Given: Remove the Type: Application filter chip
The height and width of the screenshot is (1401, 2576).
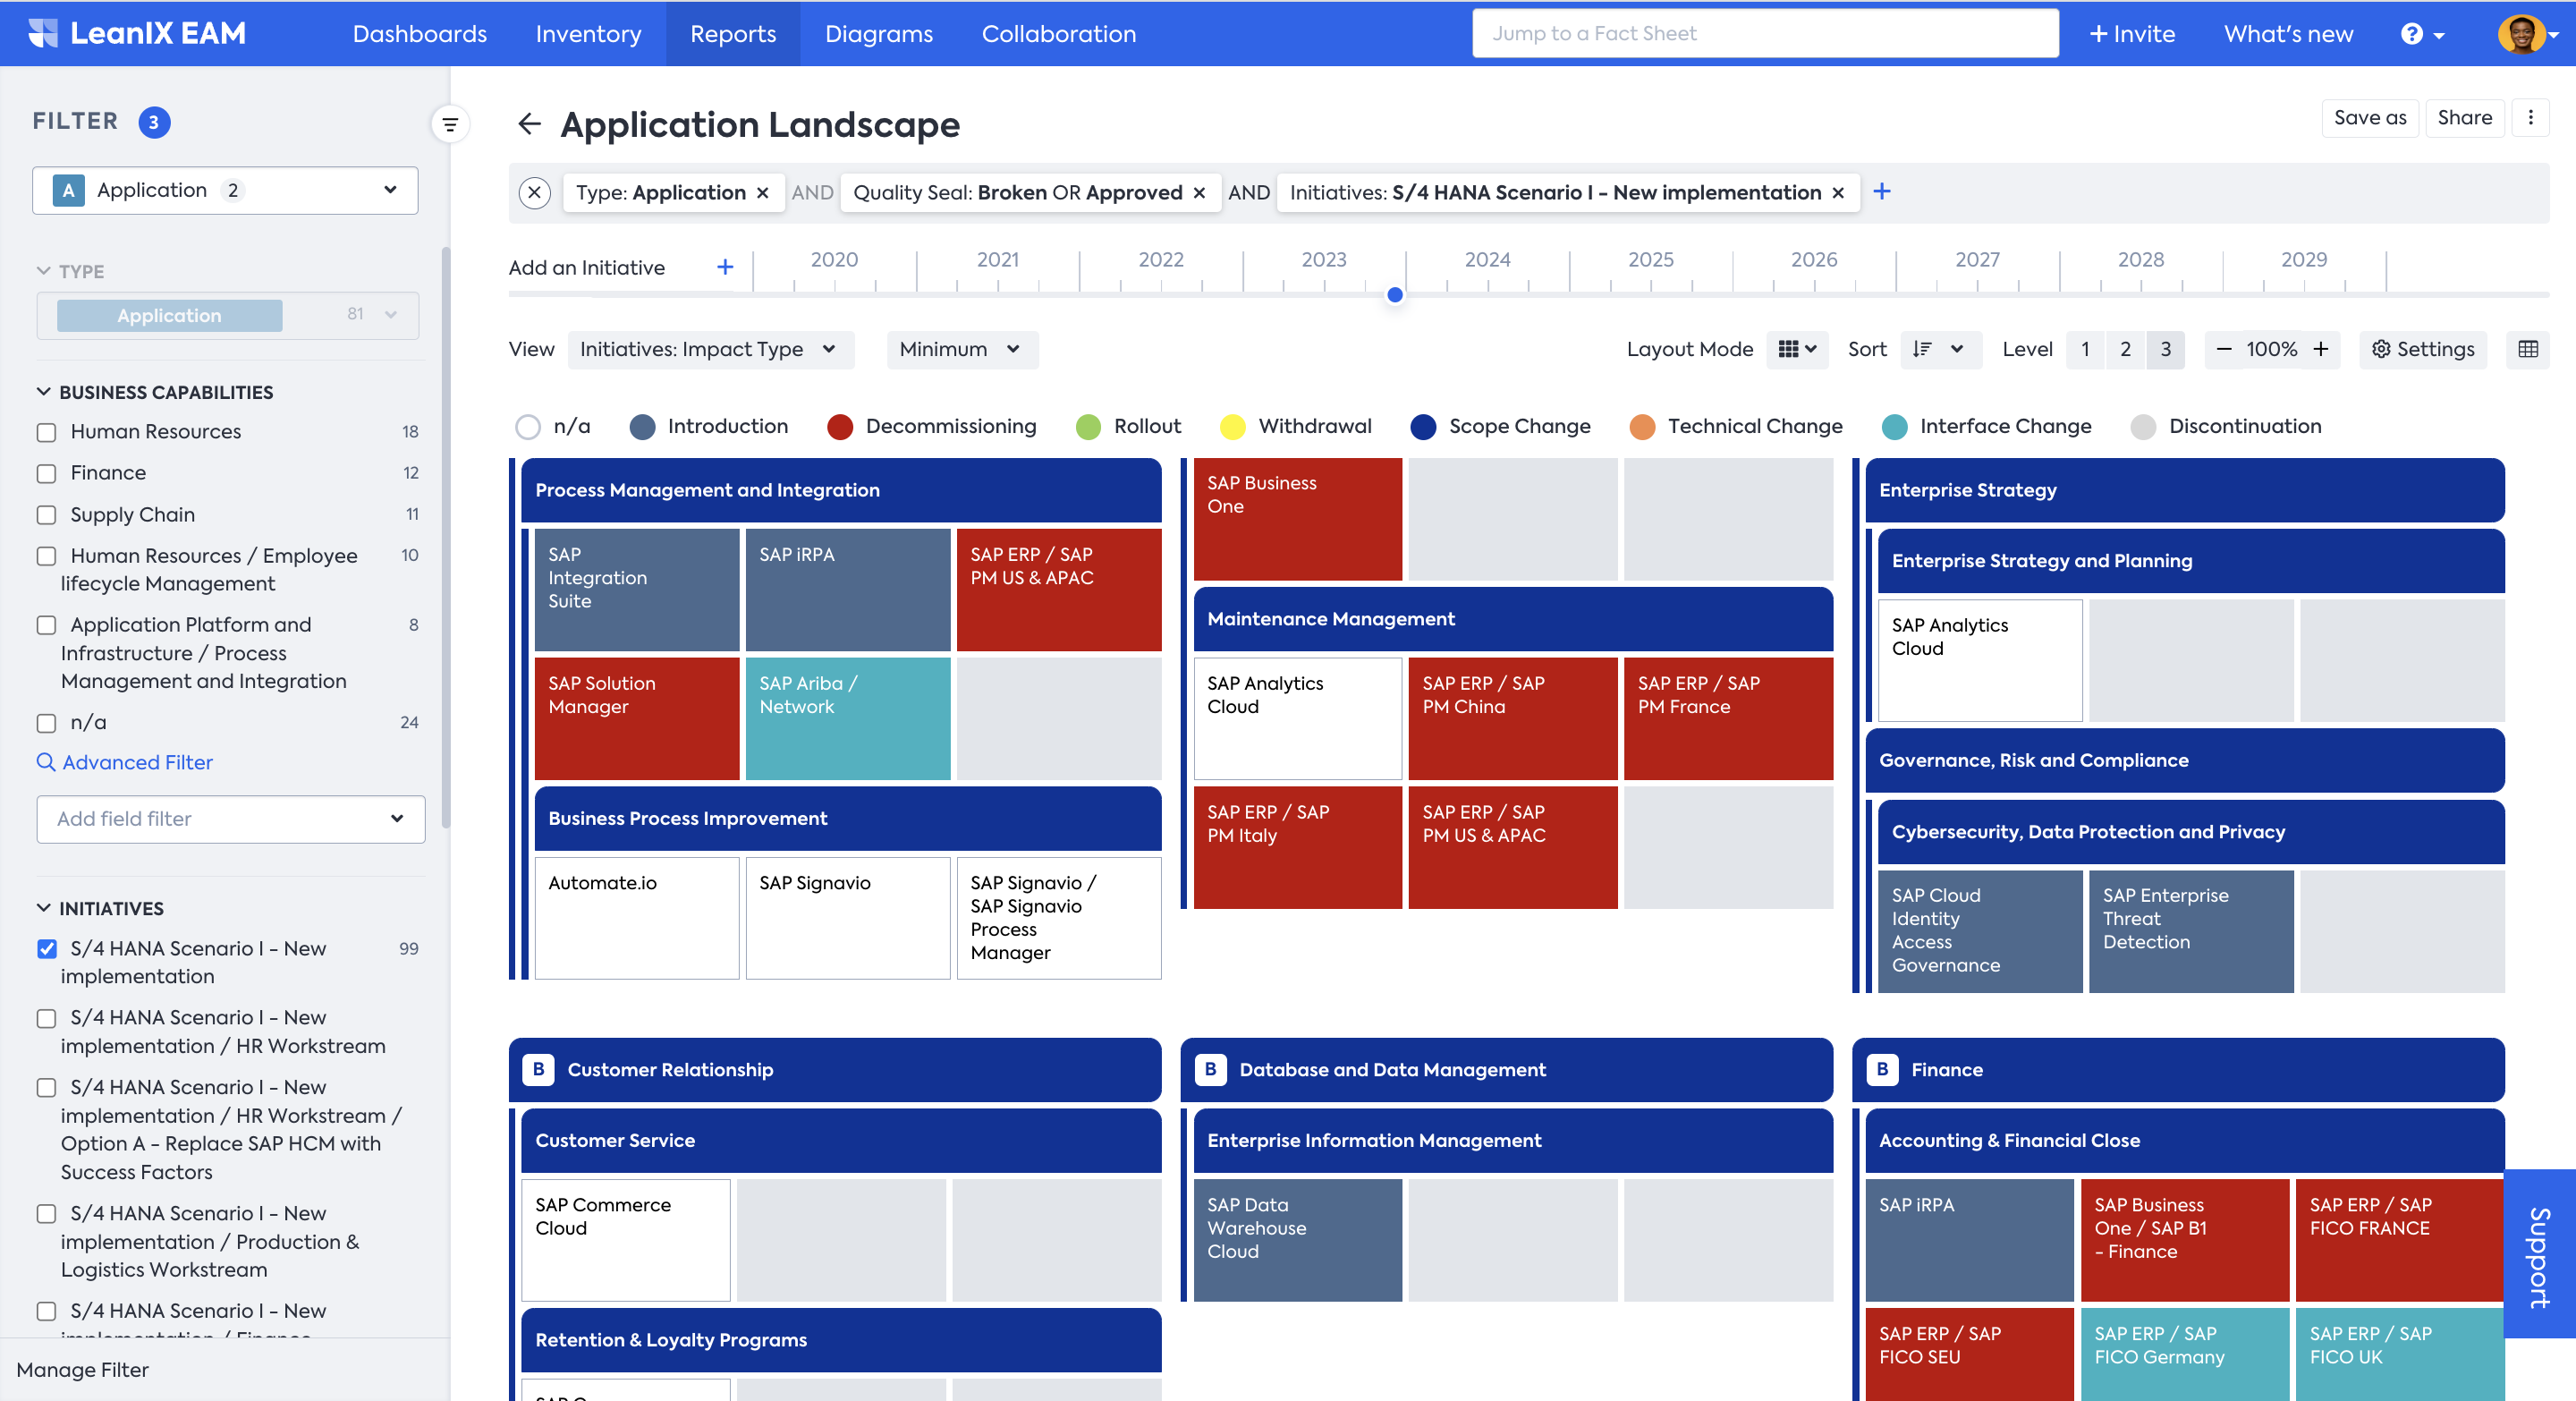Looking at the screenshot, I should (x=763, y=193).
